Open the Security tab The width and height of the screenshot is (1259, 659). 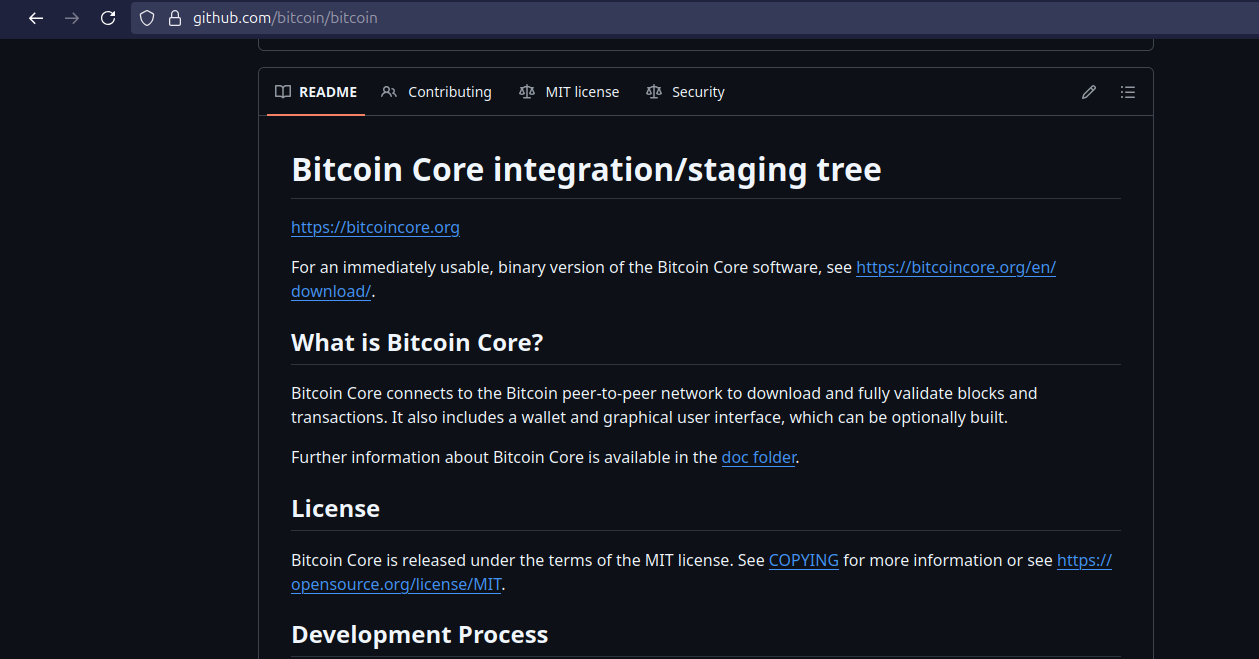685,92
